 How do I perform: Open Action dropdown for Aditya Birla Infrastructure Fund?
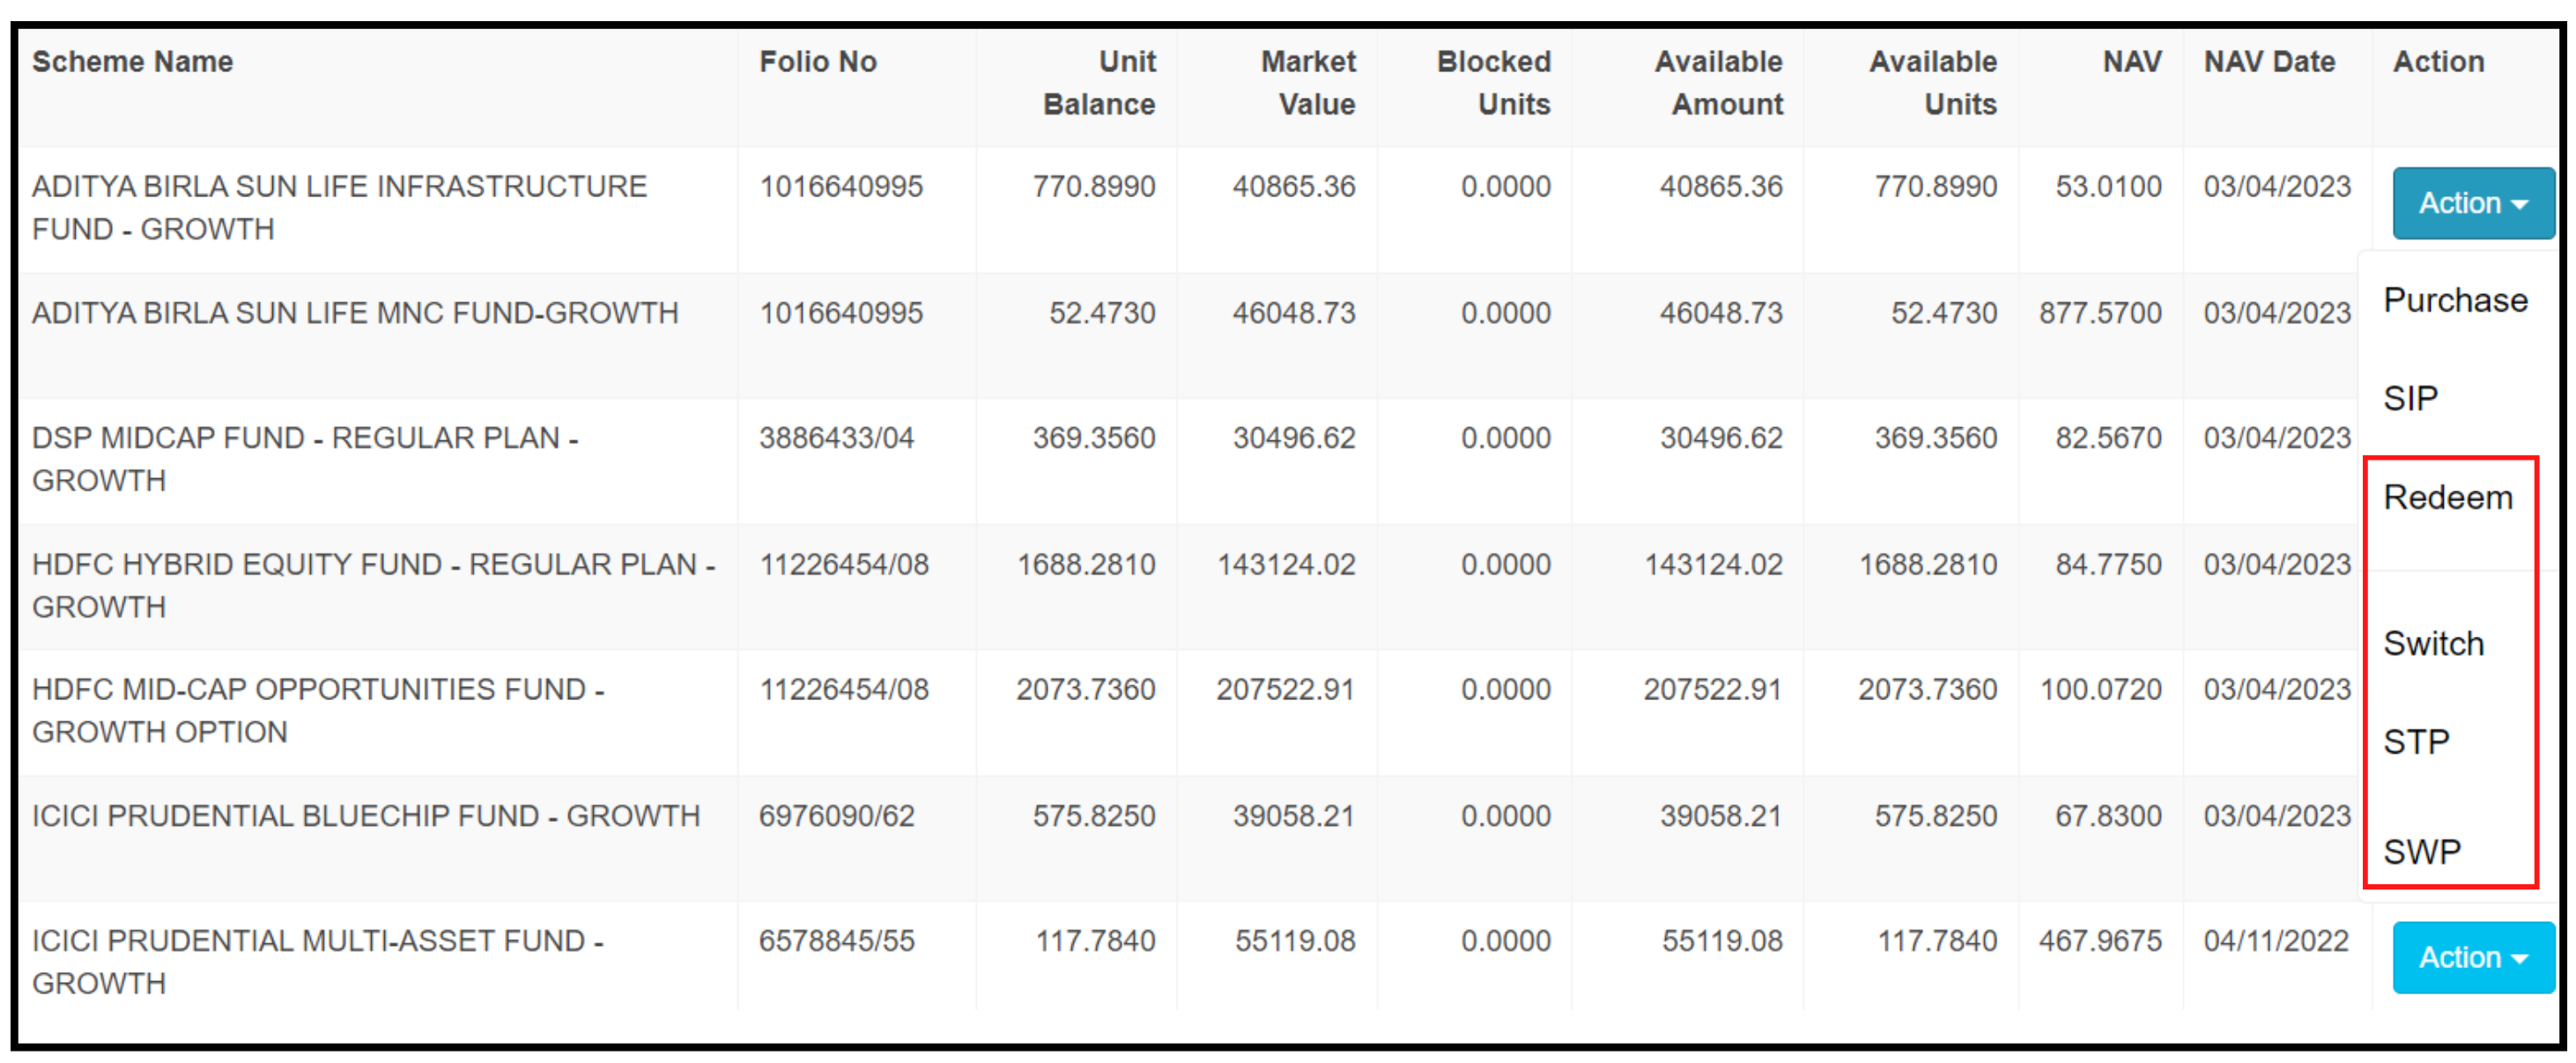pos(2472,203)
